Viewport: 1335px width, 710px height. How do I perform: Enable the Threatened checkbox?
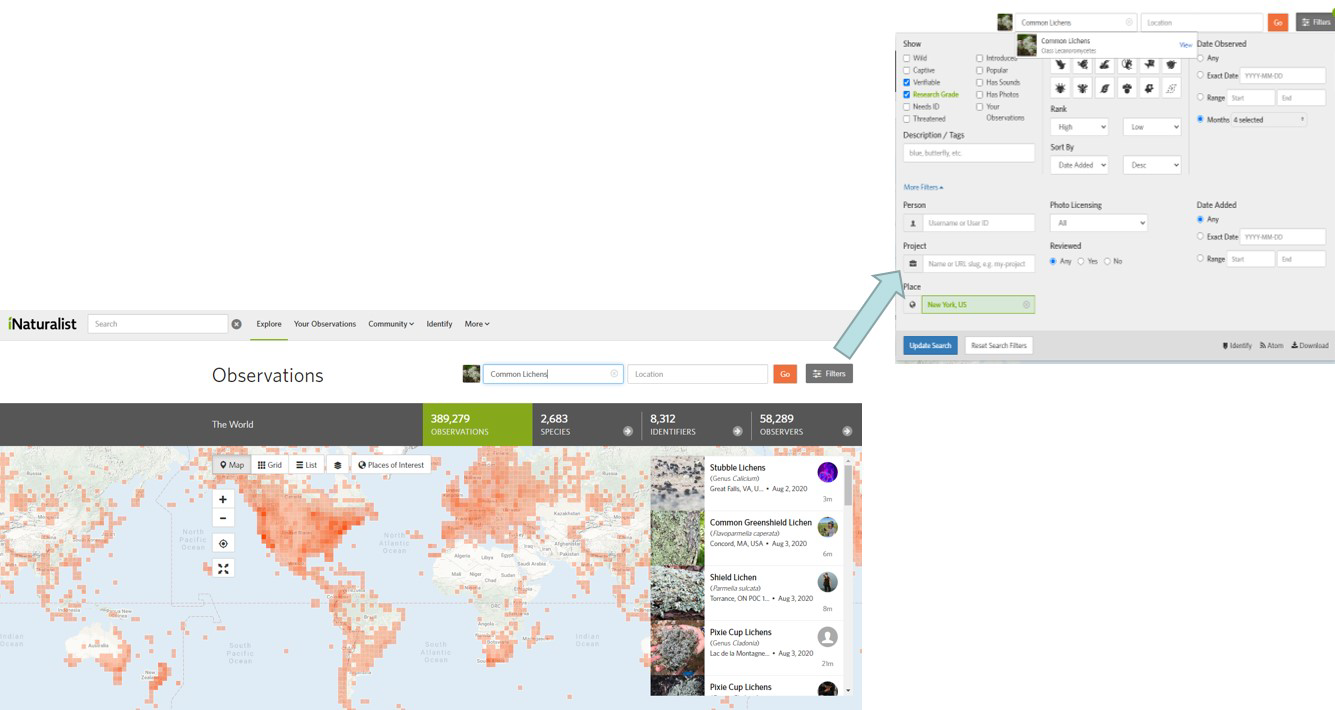click(x=907, y=119)
